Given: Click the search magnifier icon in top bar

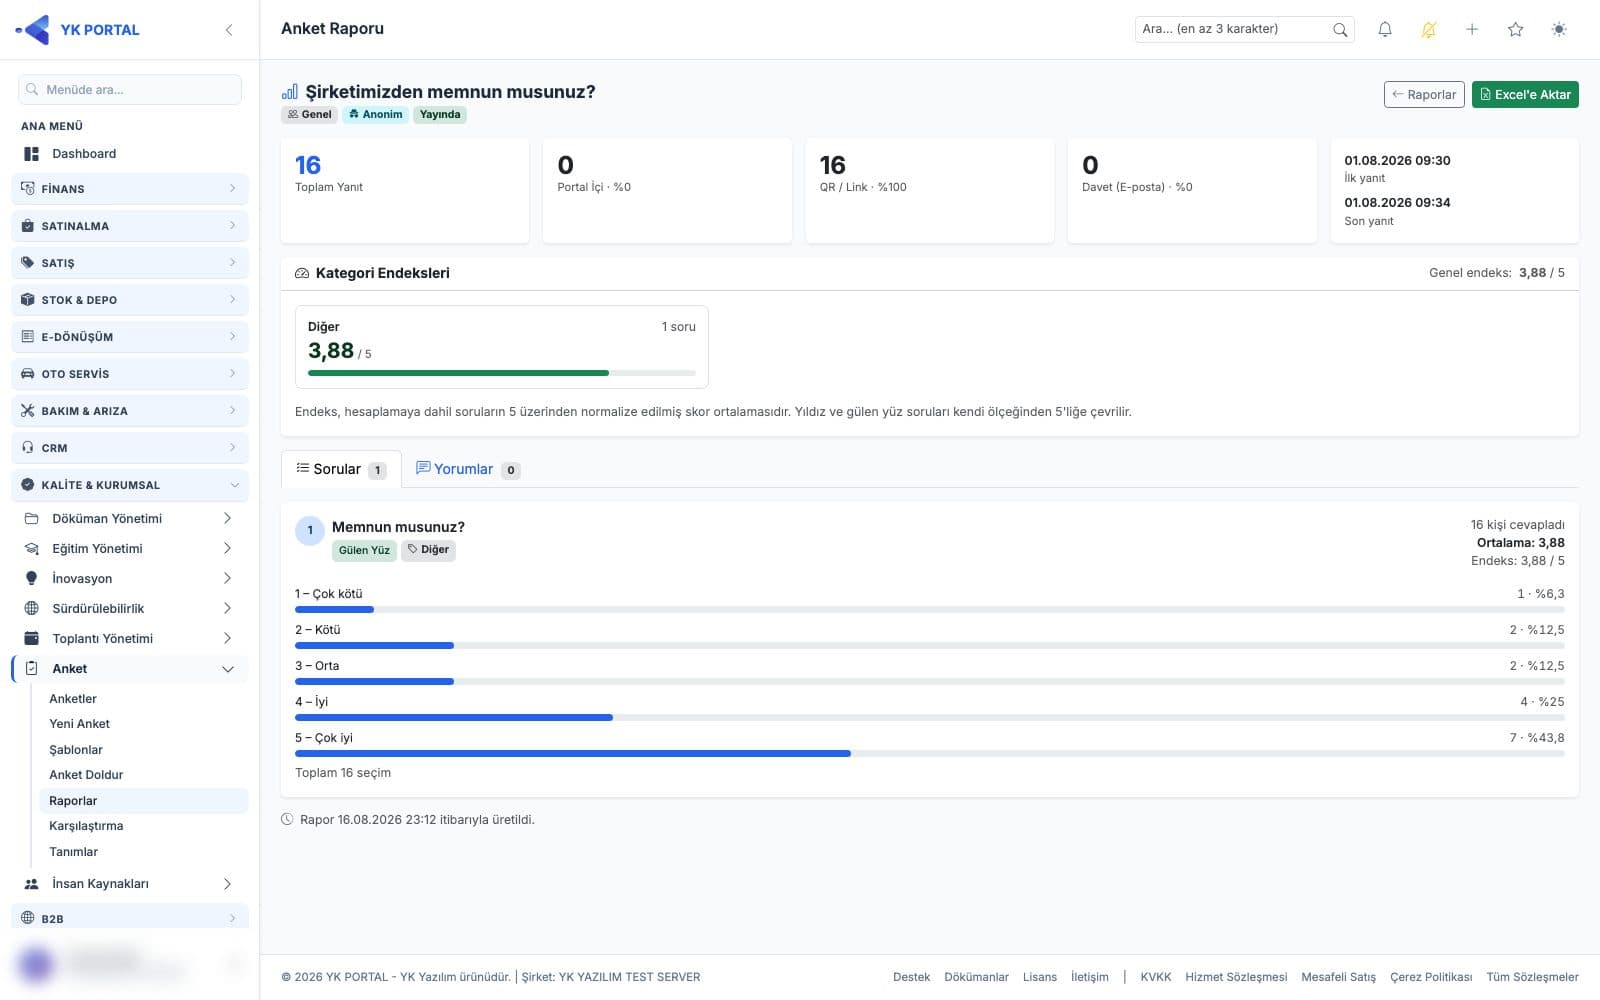Looking at the screenshot, I should click(x=1340, y=30).
